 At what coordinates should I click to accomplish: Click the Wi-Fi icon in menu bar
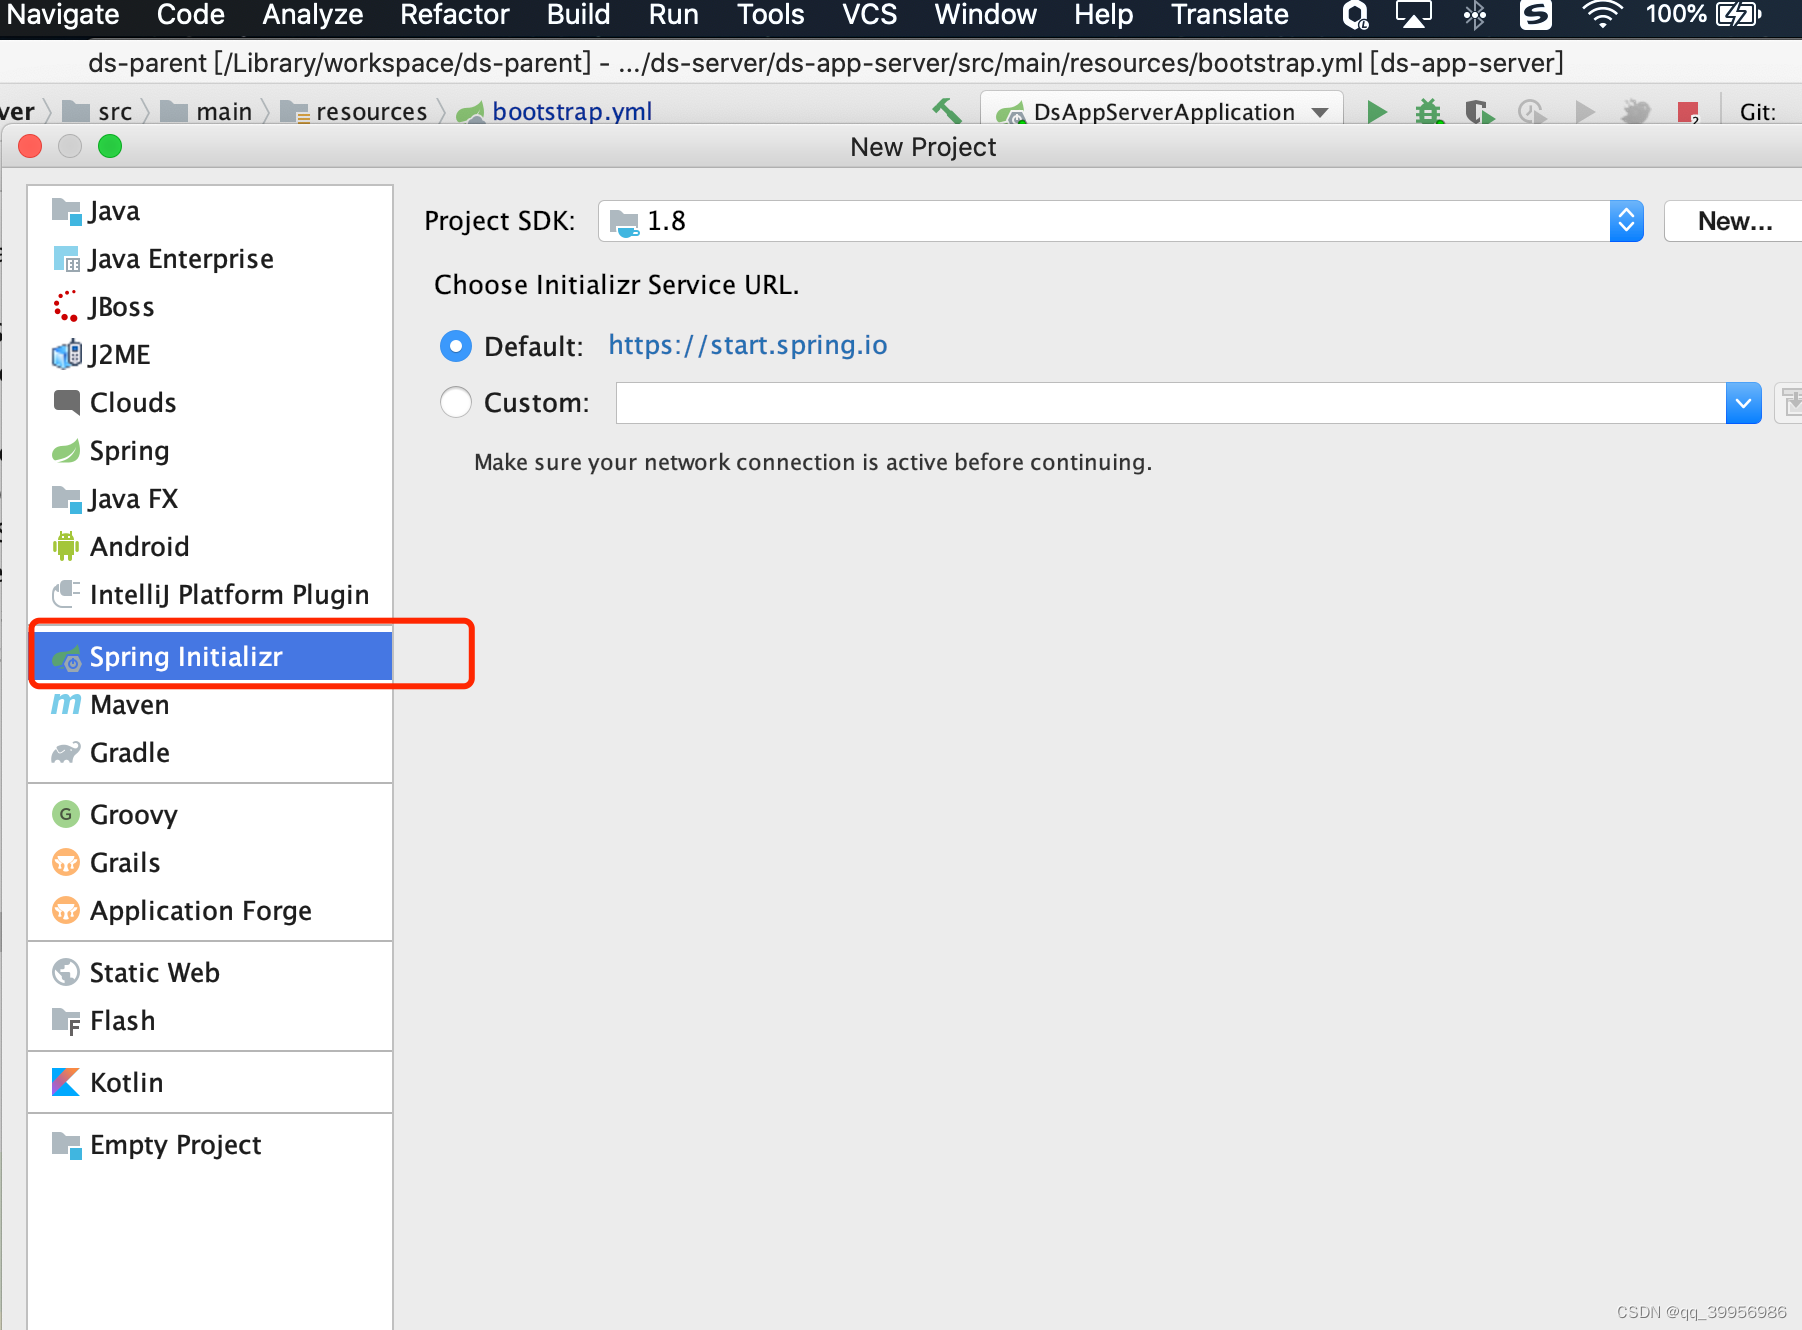(1602, 15)
